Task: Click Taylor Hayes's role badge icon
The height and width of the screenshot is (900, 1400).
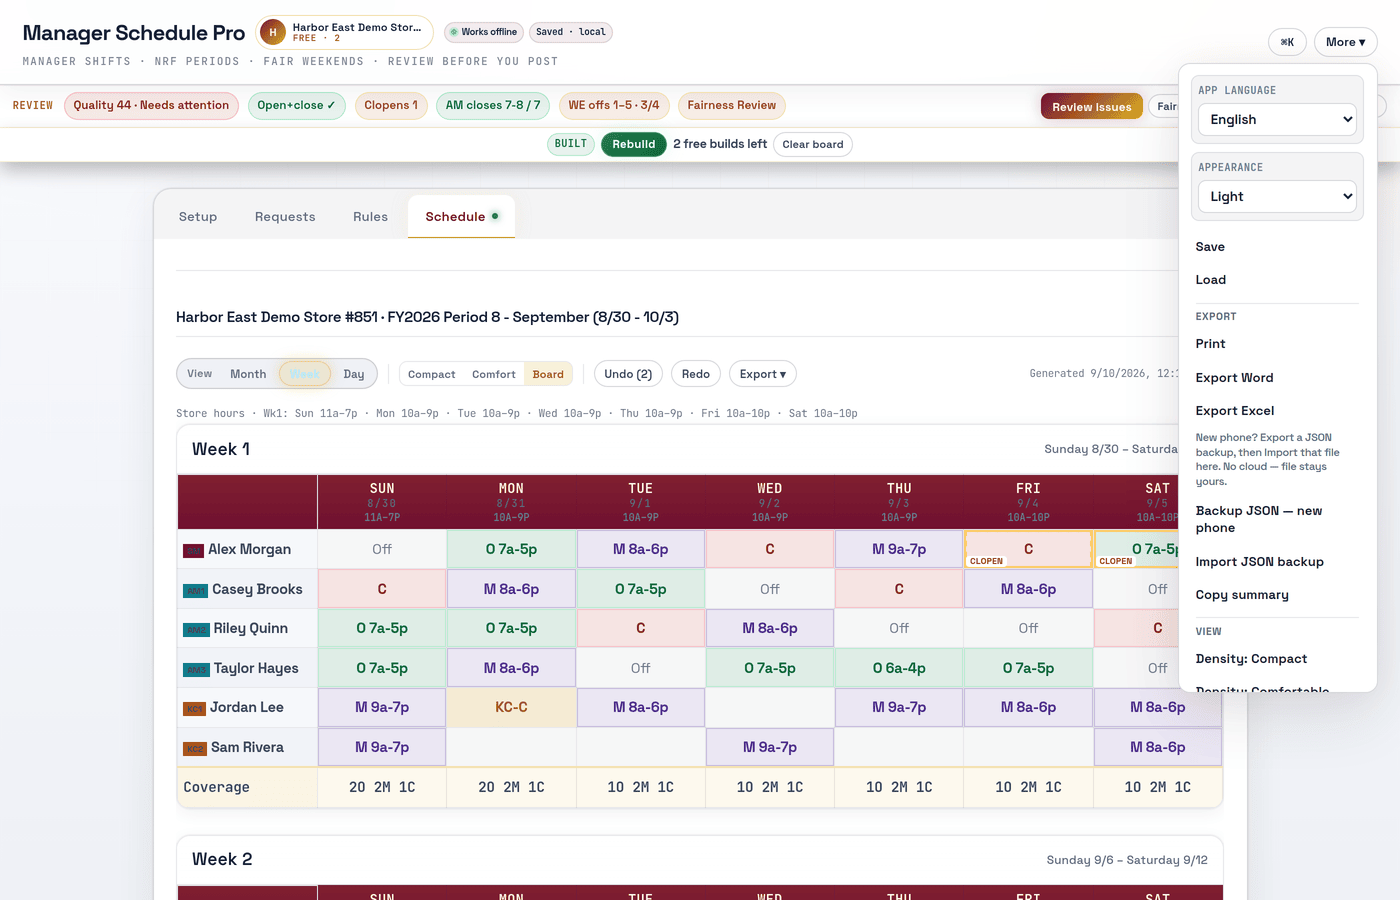Action: tap(196, 670)
